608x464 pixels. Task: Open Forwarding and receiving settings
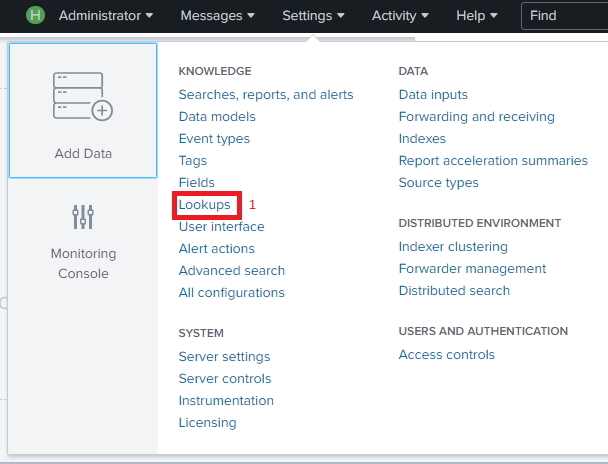(x=476, y=117)
